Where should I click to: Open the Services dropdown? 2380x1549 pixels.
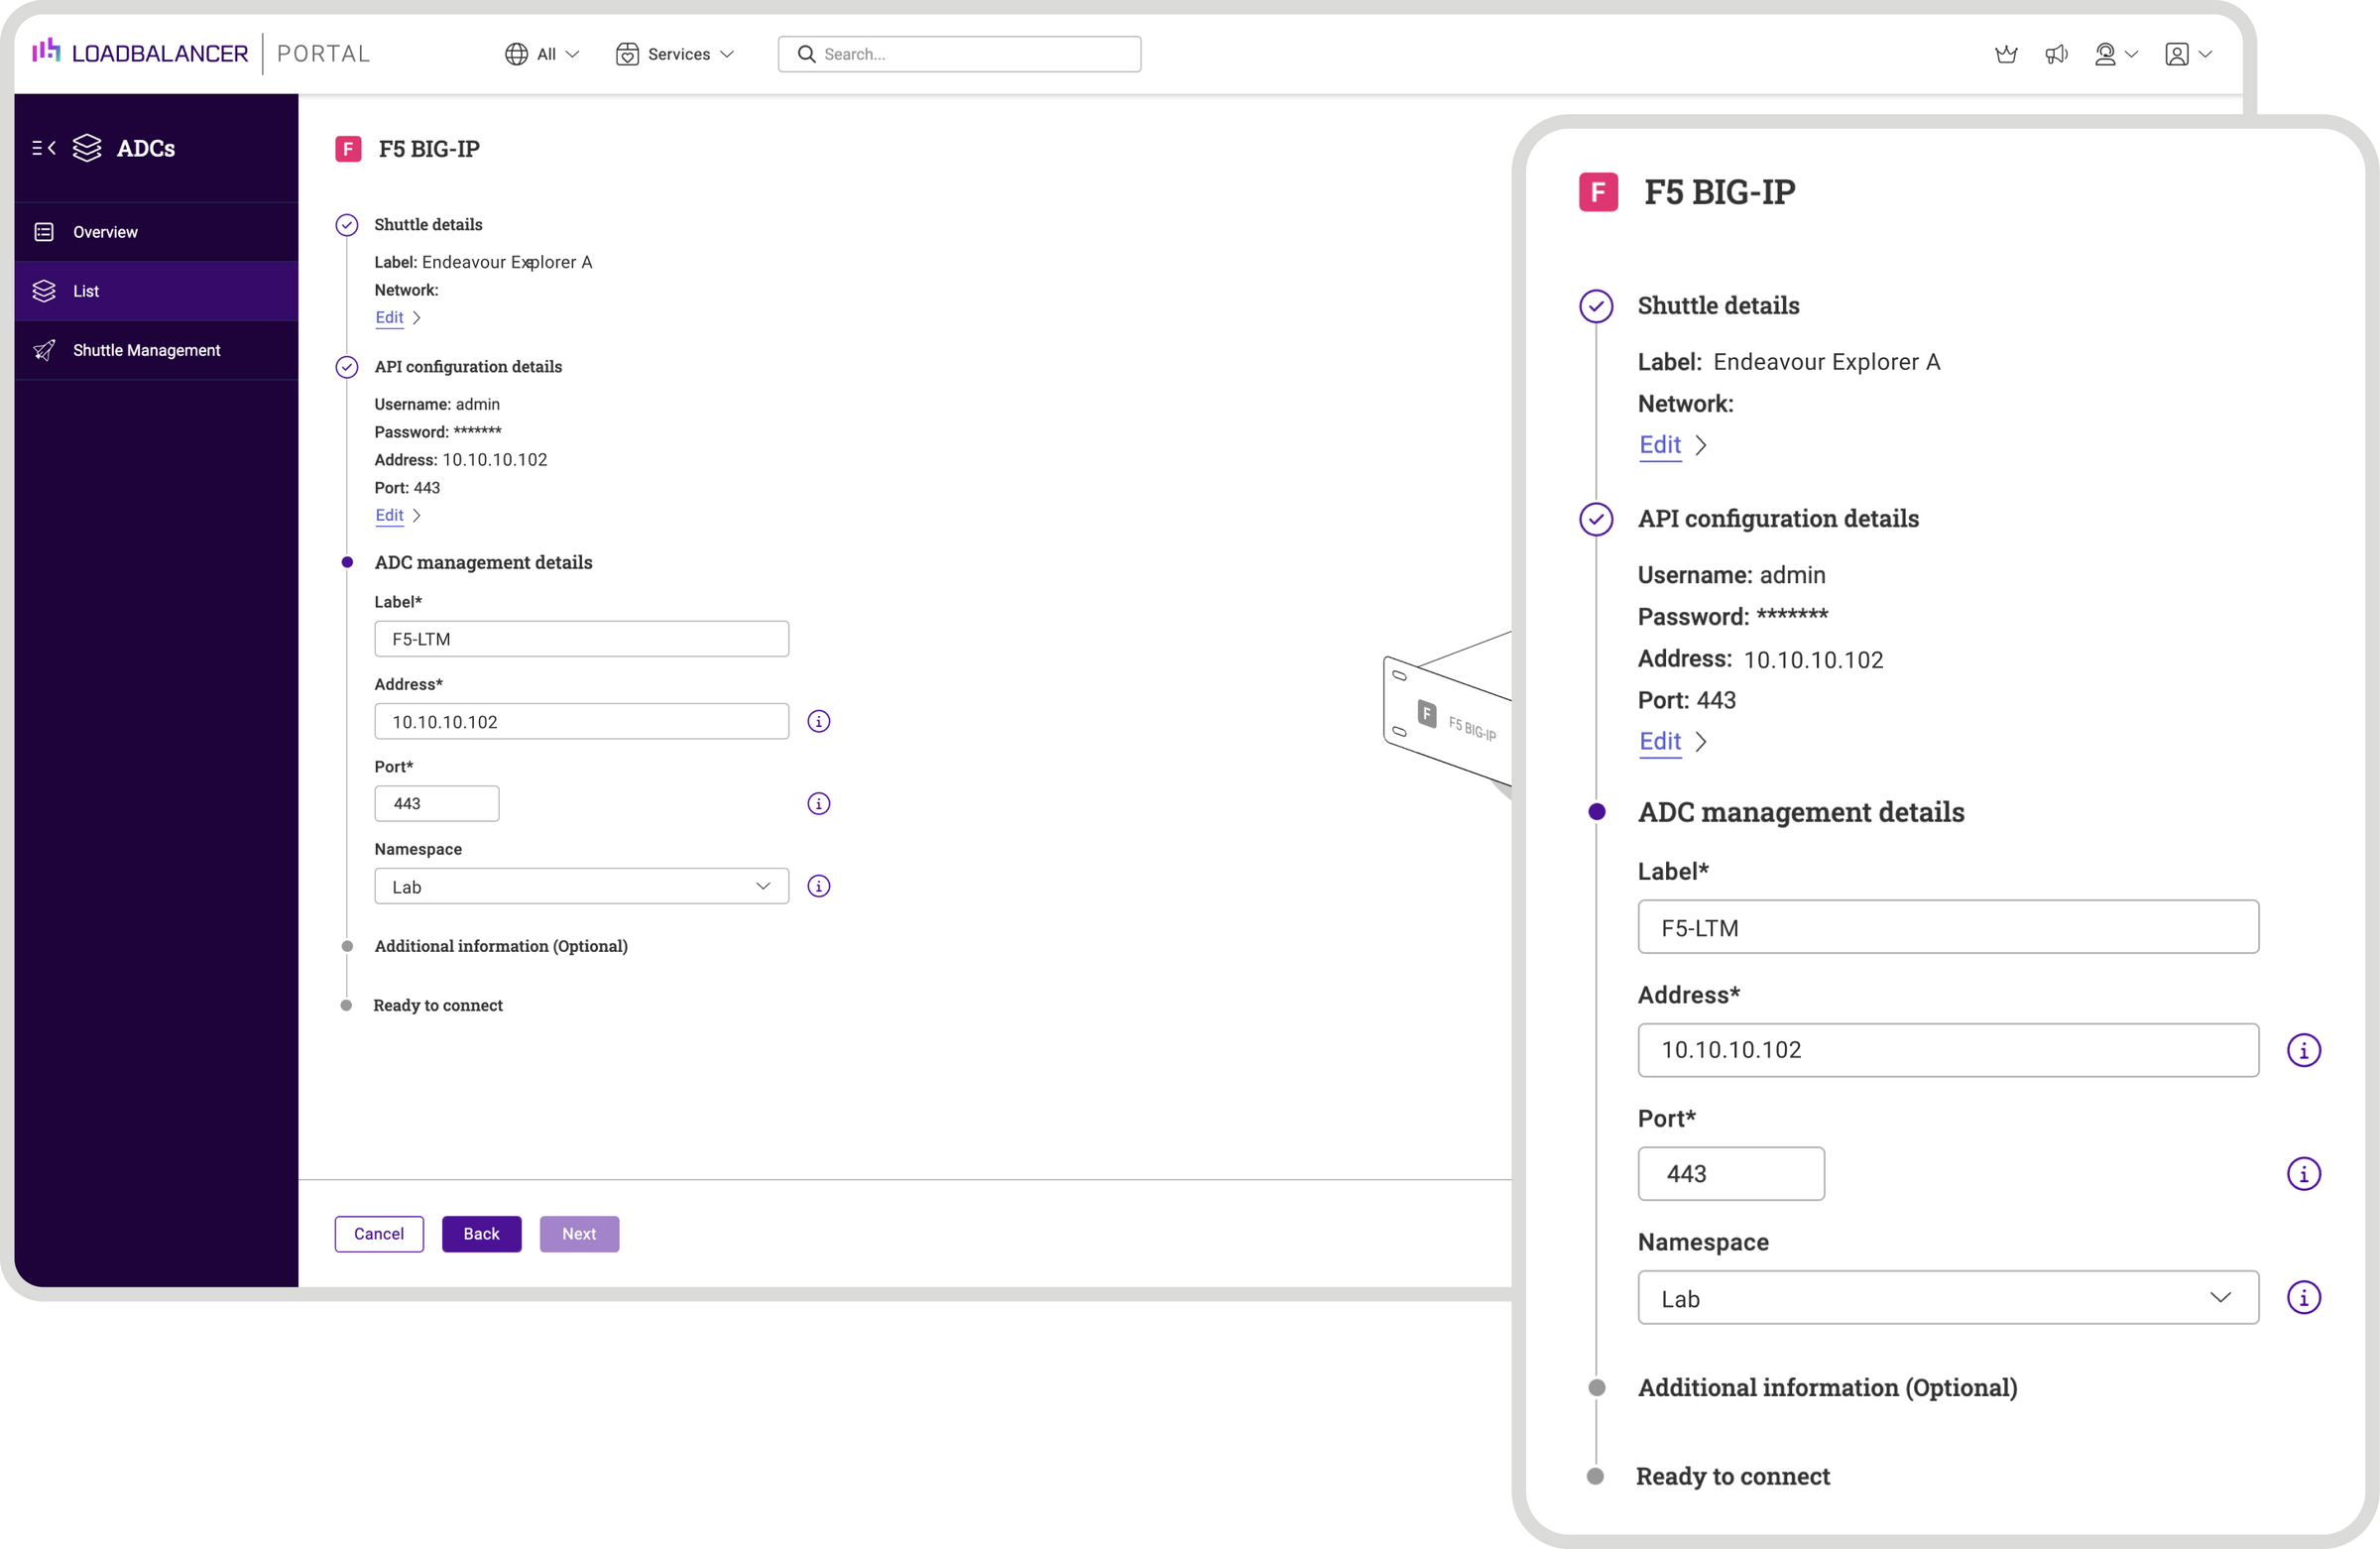(675, 54)
